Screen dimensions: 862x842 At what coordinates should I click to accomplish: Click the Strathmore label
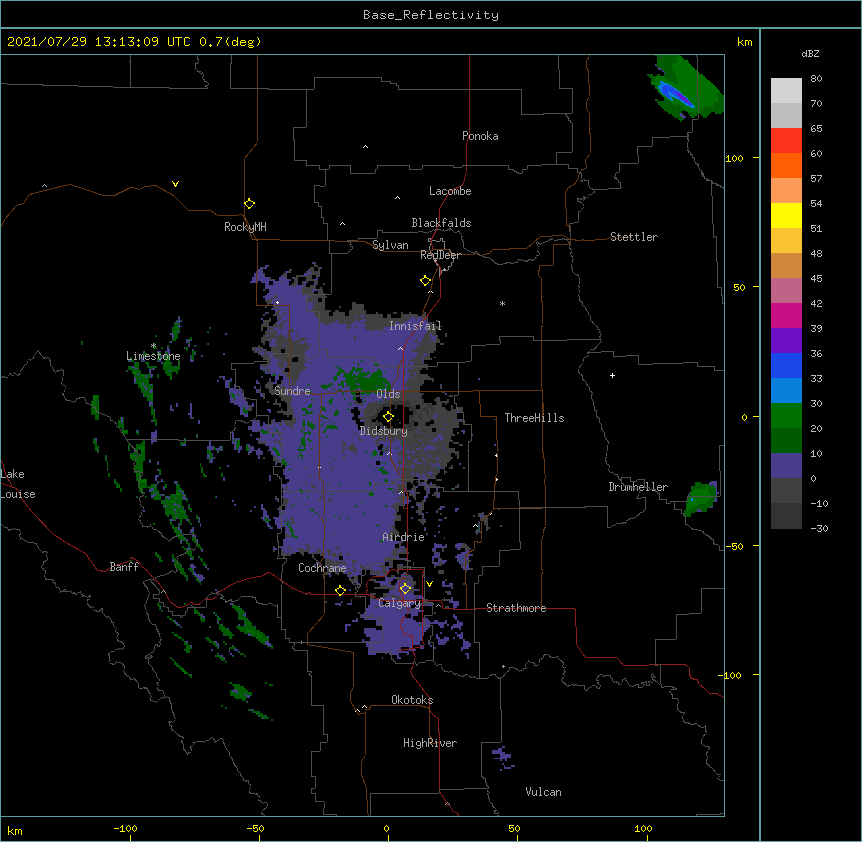[516, 608]
